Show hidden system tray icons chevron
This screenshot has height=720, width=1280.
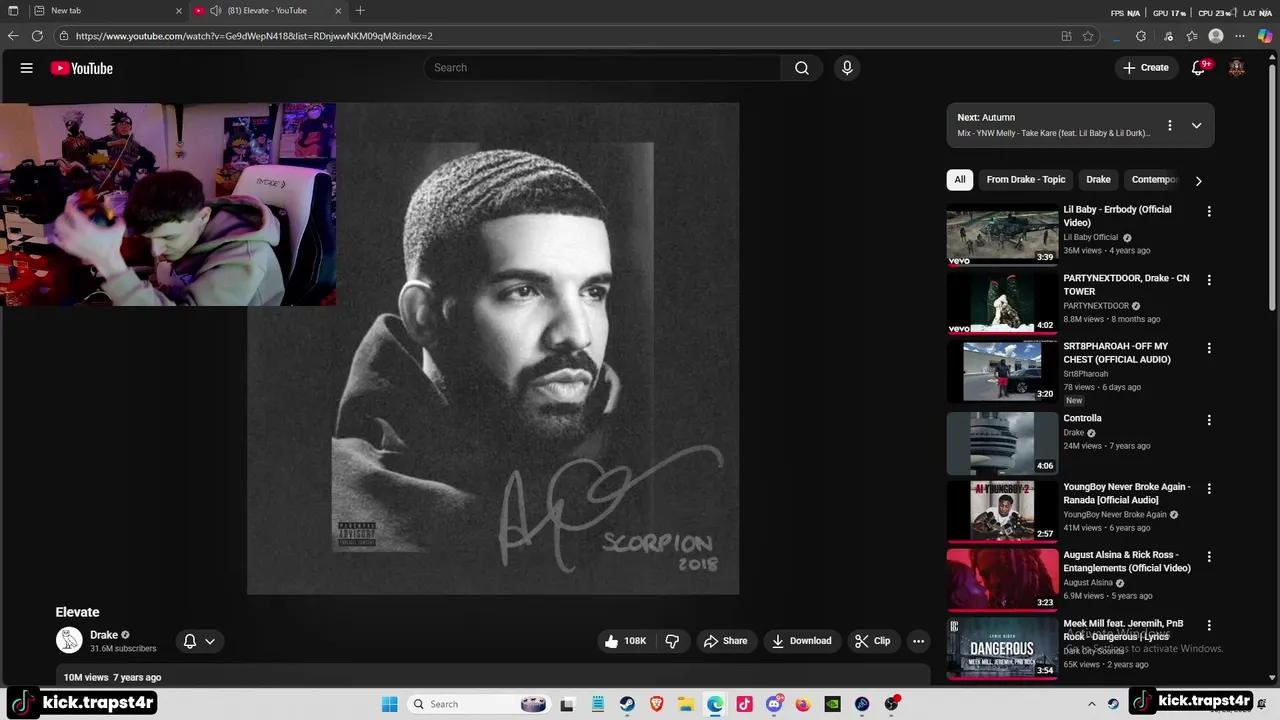point(1092,704)
